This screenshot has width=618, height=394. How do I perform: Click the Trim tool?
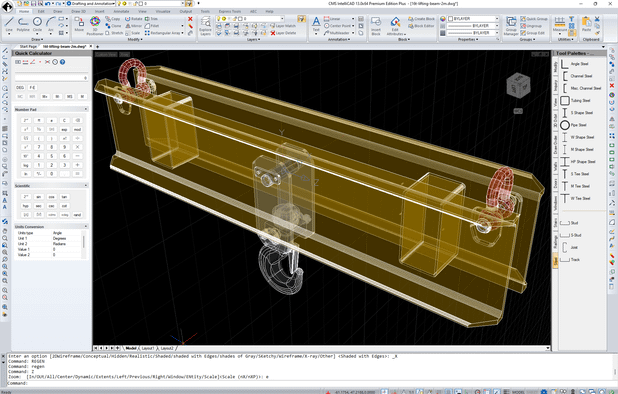[x=151, y=19]
